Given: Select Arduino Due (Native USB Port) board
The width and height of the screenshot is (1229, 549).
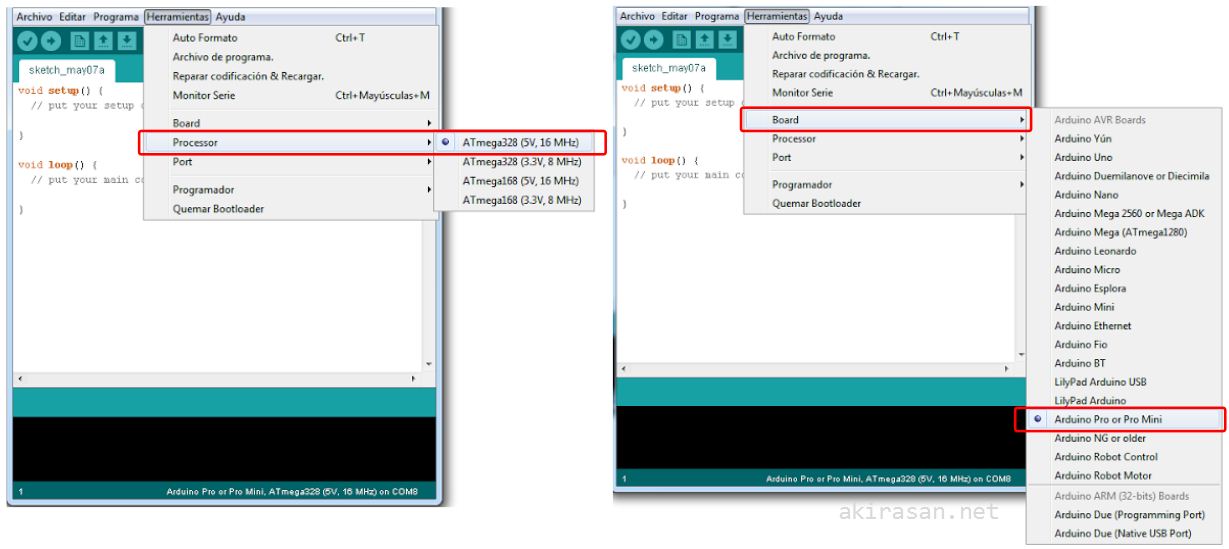Looking at the screenshot, I should pyautogui.click(x=1124, y=534).
